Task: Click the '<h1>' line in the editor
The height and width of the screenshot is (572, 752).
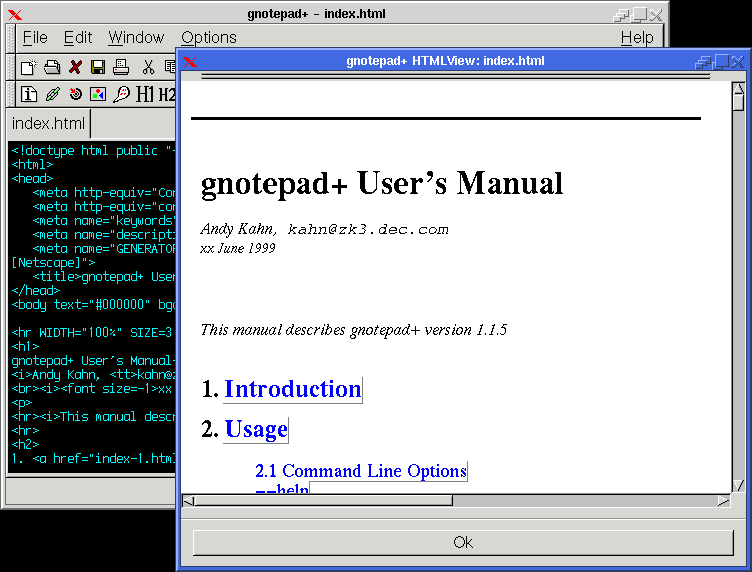Action: tap(25, 346)
